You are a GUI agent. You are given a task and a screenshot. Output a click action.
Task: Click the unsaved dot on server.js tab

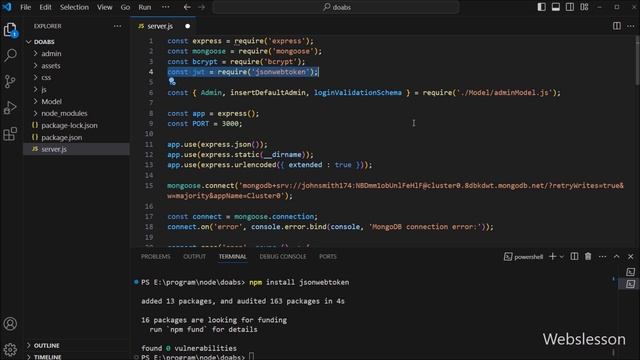click(x=187, y=26)
